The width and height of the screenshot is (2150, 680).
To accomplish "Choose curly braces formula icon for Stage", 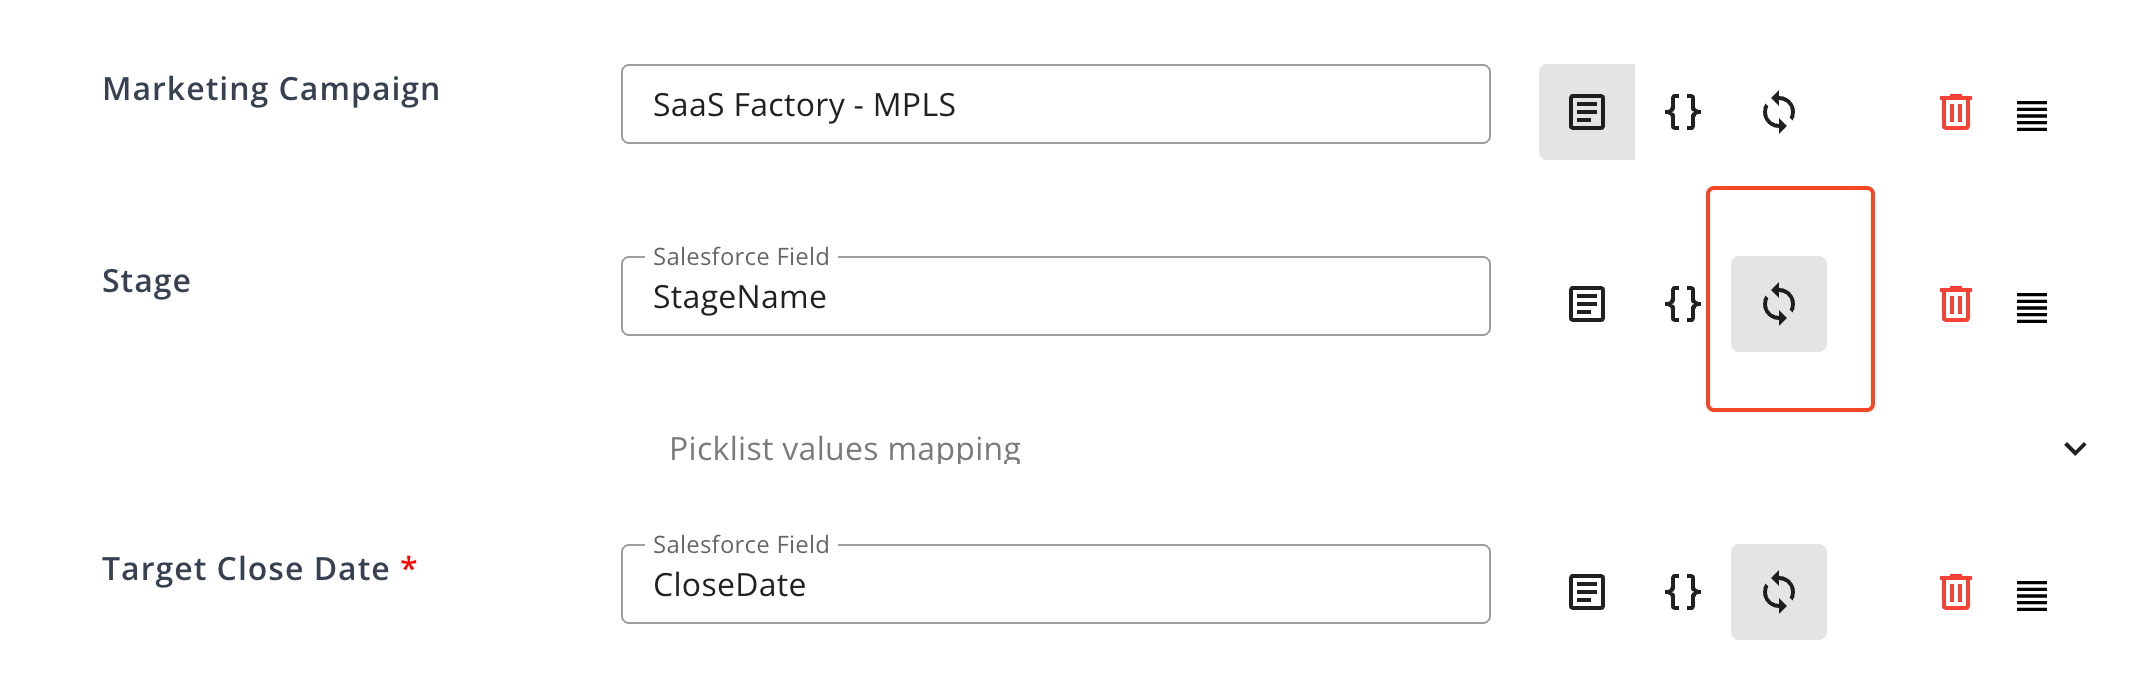I will 1682,304.
